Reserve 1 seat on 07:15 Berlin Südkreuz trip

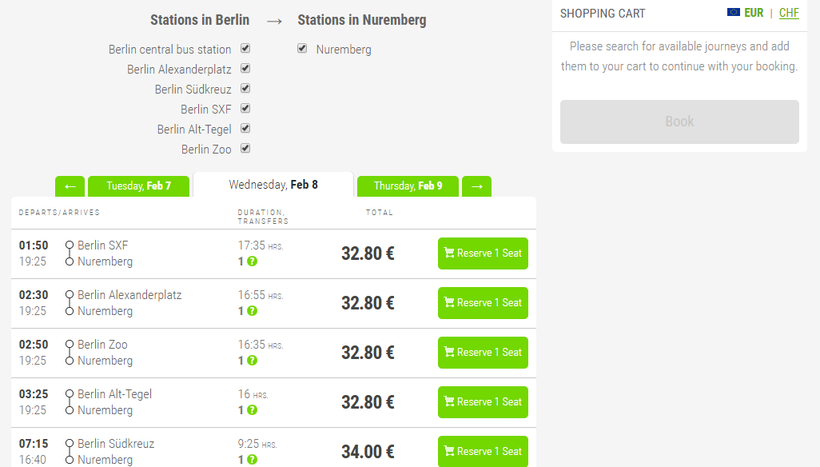click(x=482, y=451)
